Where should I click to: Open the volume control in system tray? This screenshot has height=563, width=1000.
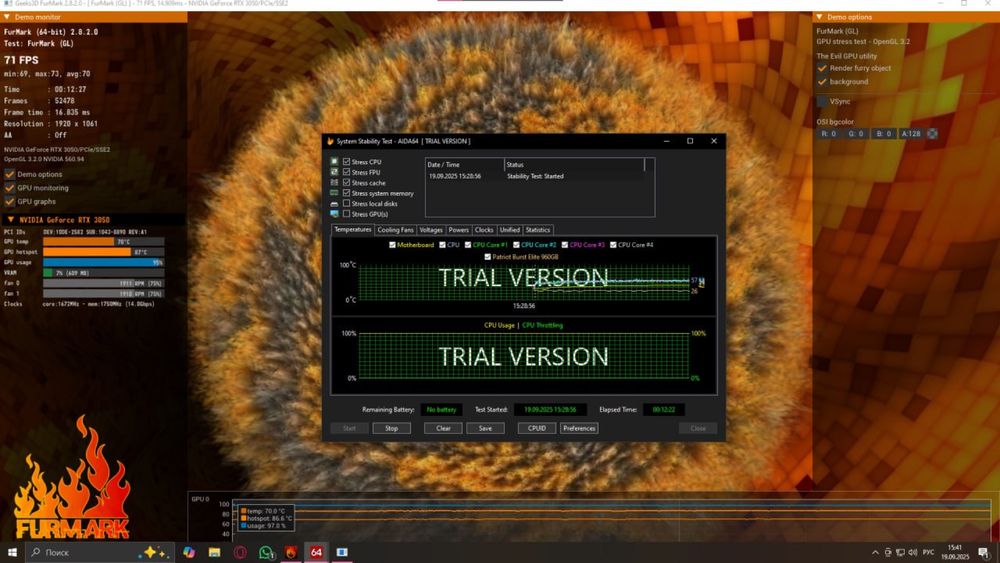[x=912, y=552]
